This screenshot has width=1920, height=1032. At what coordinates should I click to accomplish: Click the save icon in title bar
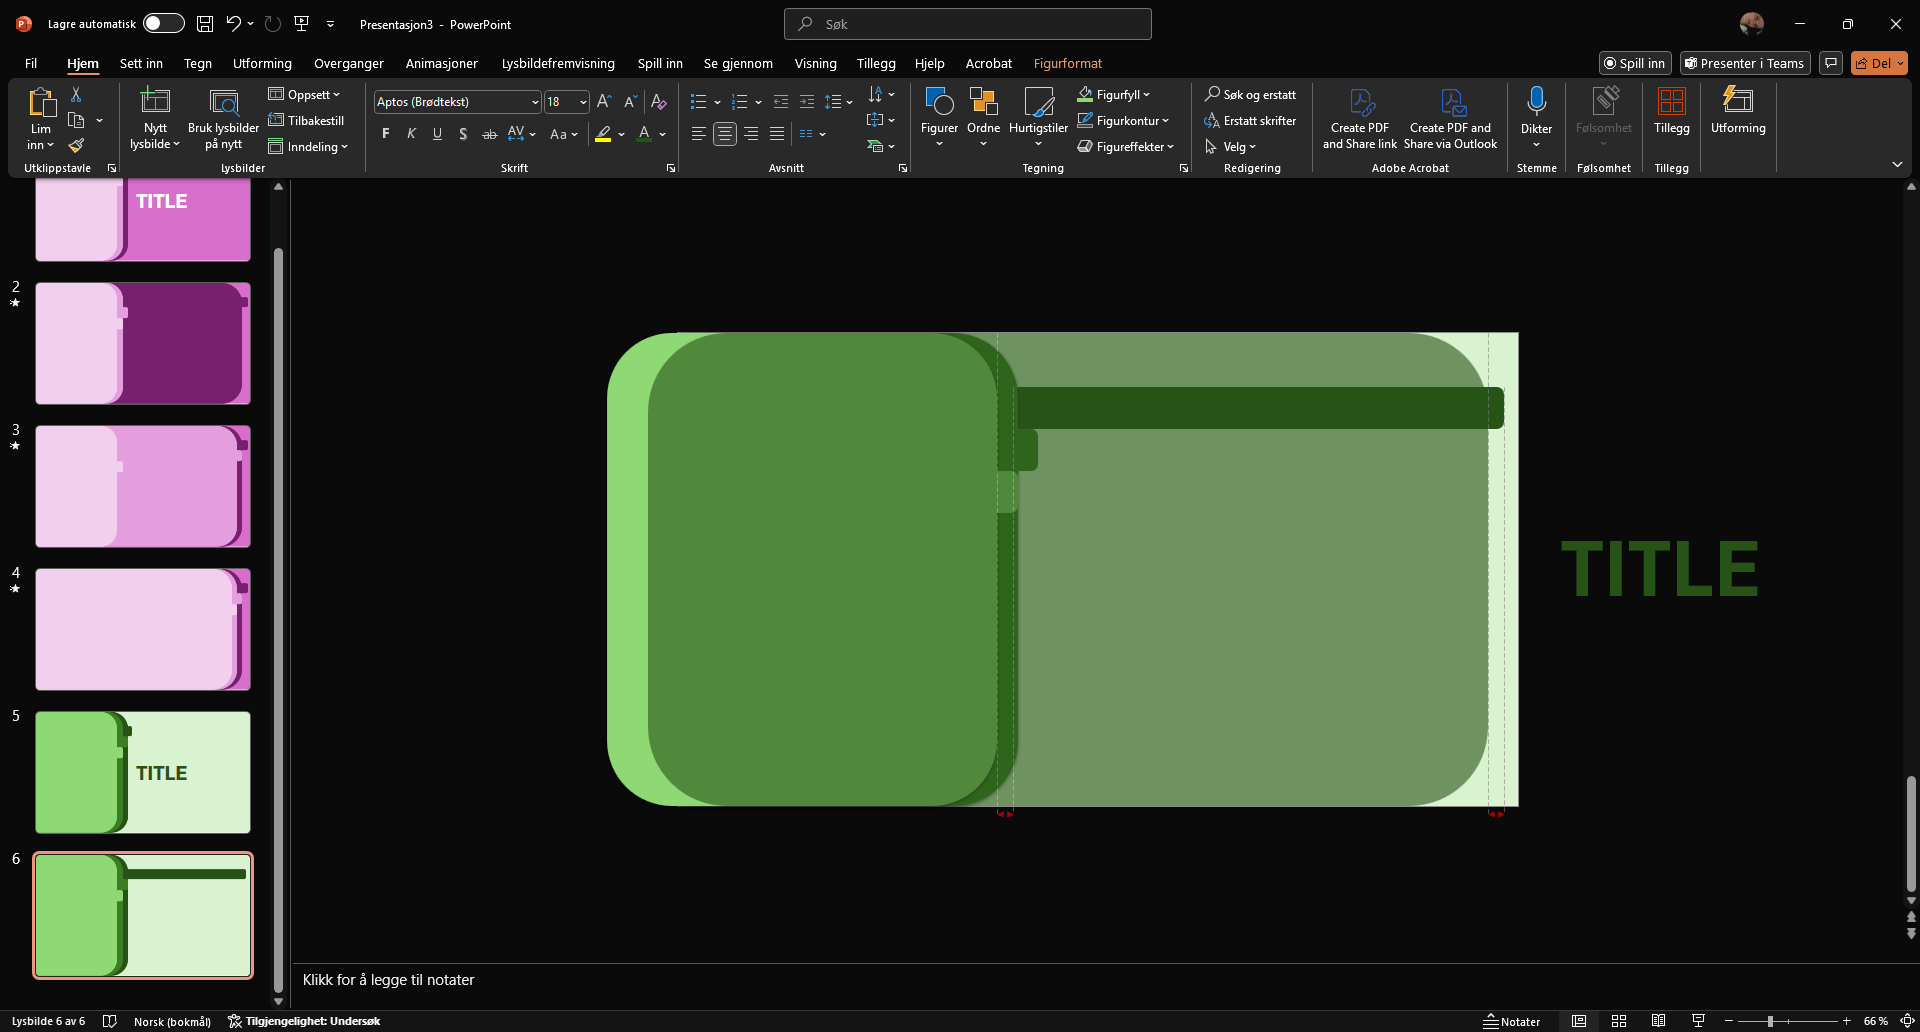pyautogui.click(x=205, y=24)
